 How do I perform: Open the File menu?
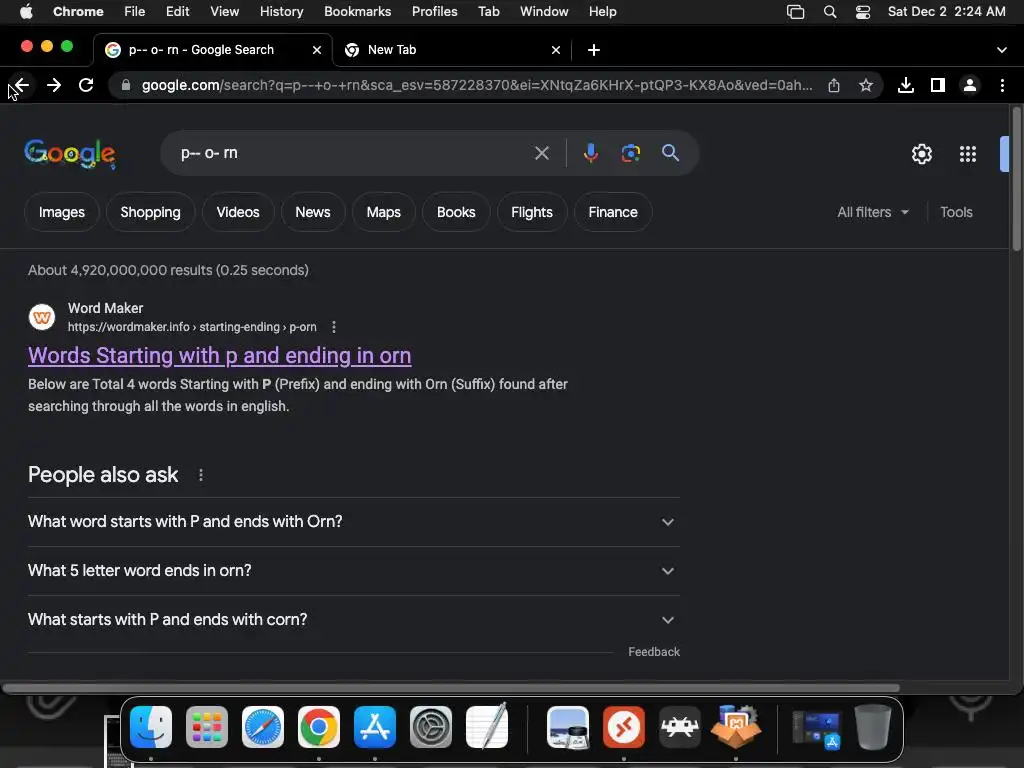135,12
